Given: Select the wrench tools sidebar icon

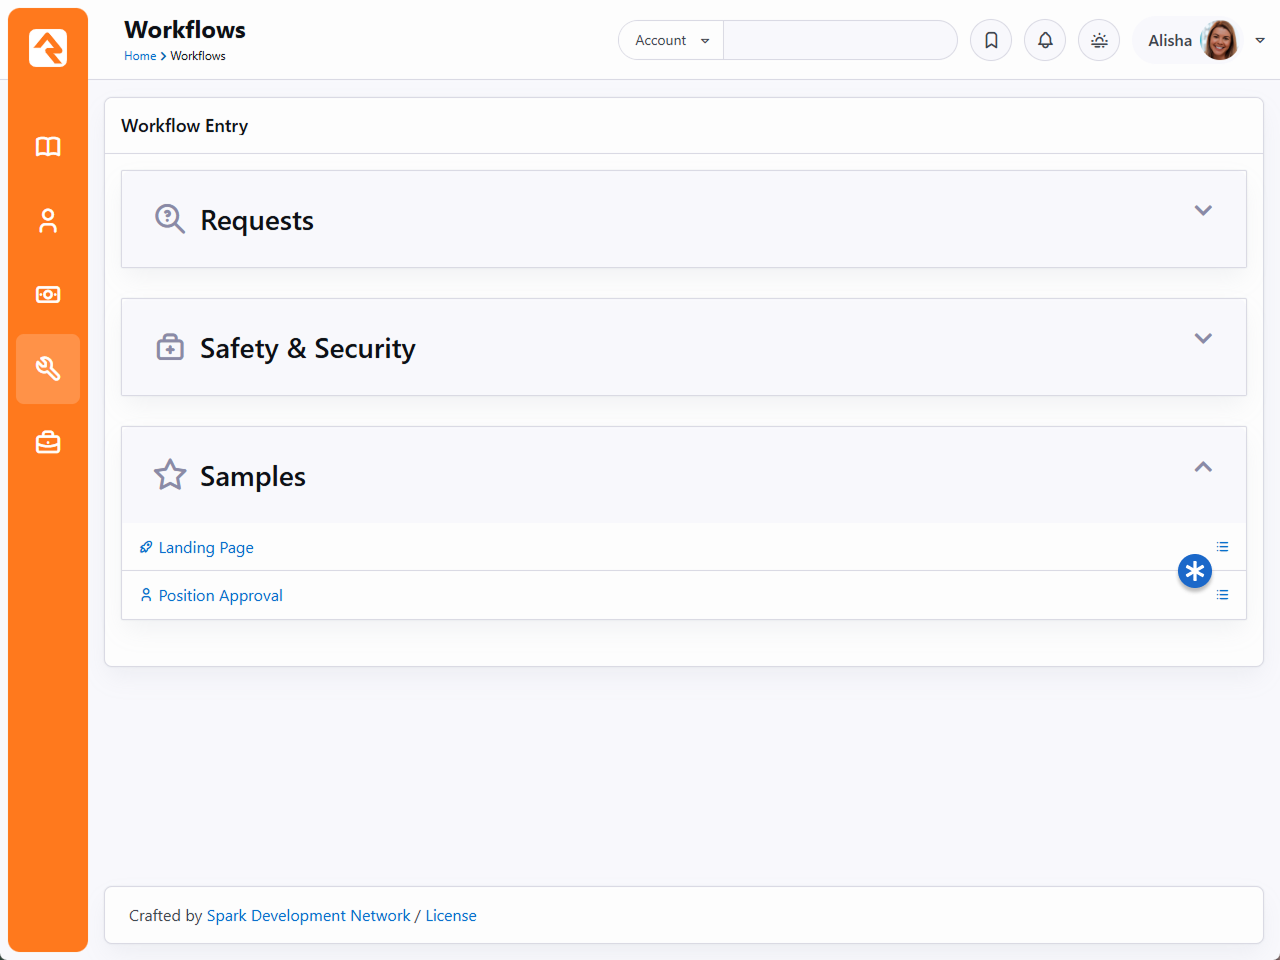Looking at the screenshot, I should coord(48,369).
